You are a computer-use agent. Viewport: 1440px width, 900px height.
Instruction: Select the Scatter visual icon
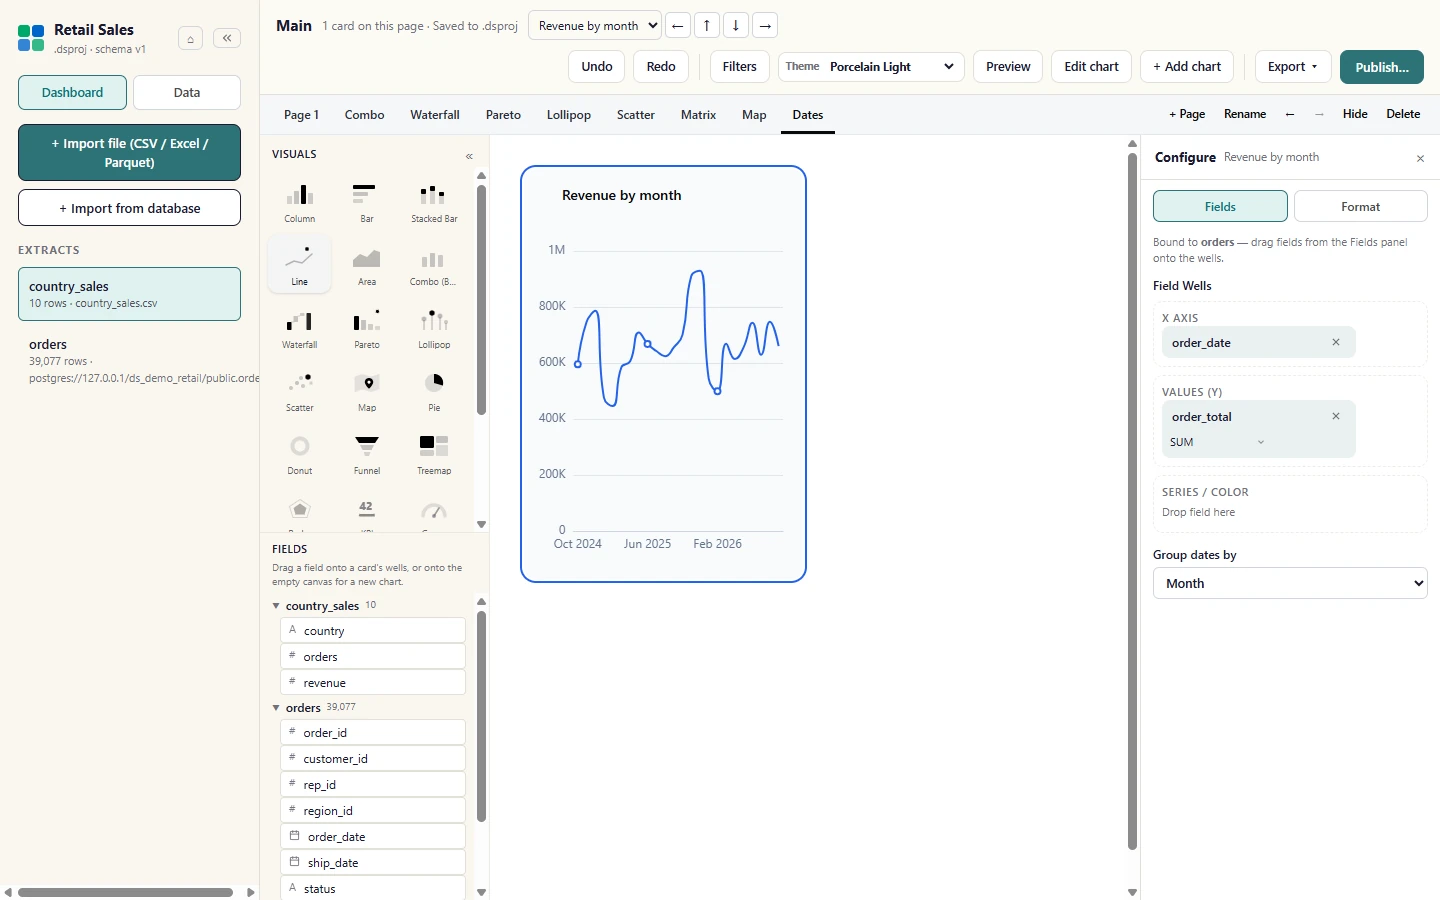tap(300, 392)
